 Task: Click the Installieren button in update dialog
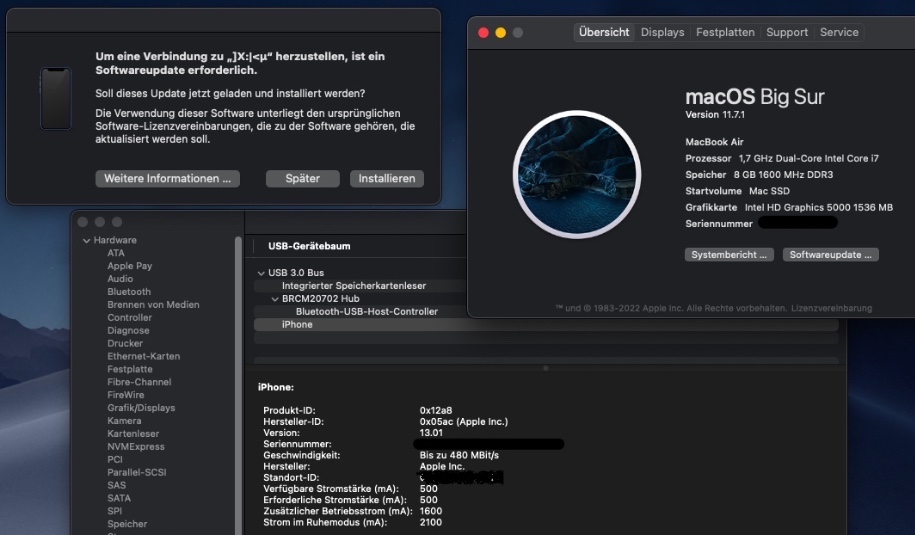pos(386,179)
